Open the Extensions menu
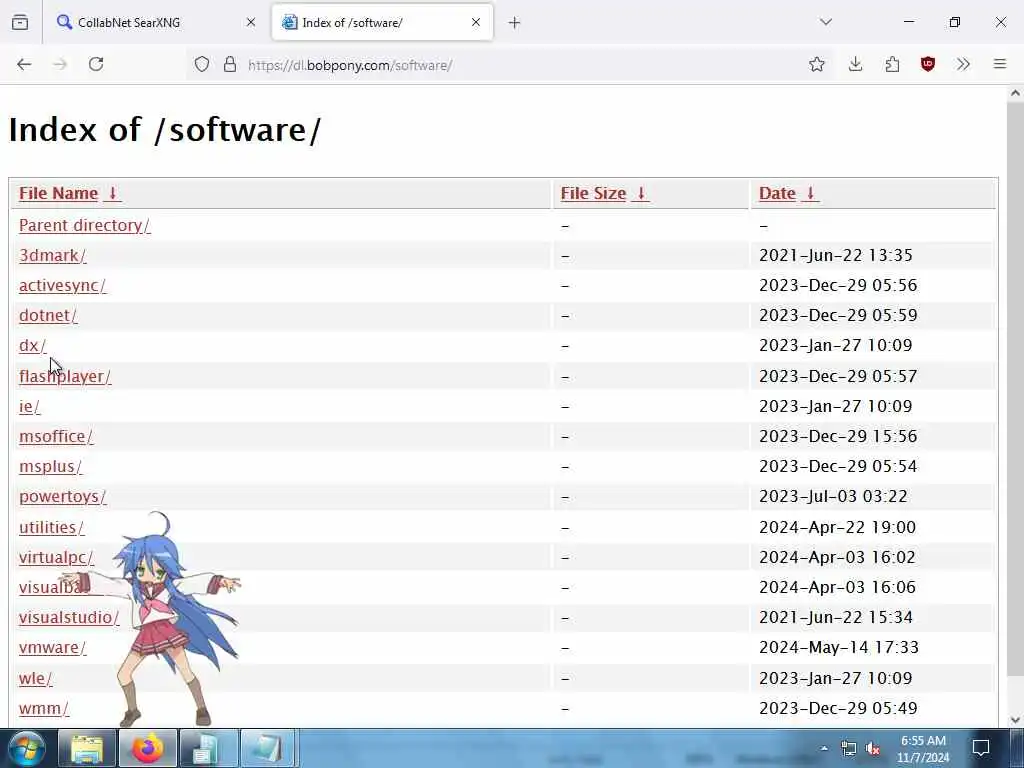1024x768 pixels. pos(892,64)
